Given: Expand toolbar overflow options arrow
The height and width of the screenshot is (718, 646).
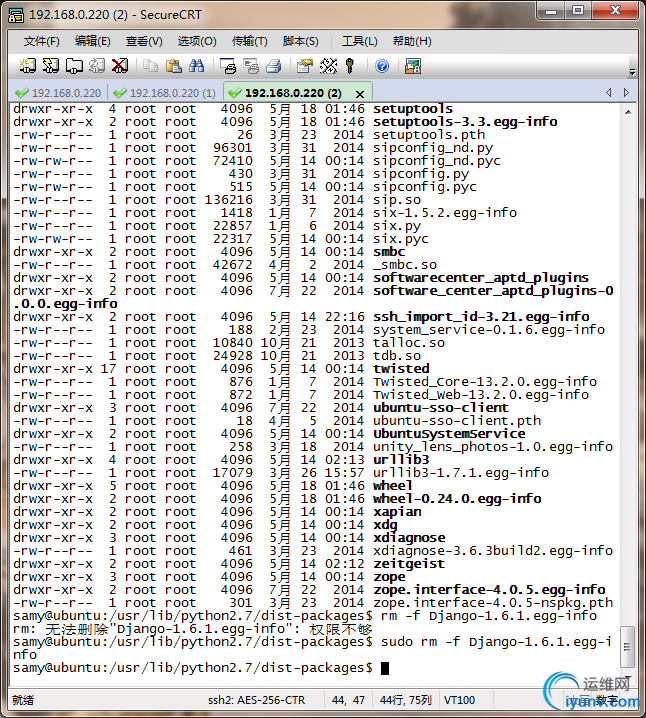Looking at the screenshot, I should (x=632, y=72).
